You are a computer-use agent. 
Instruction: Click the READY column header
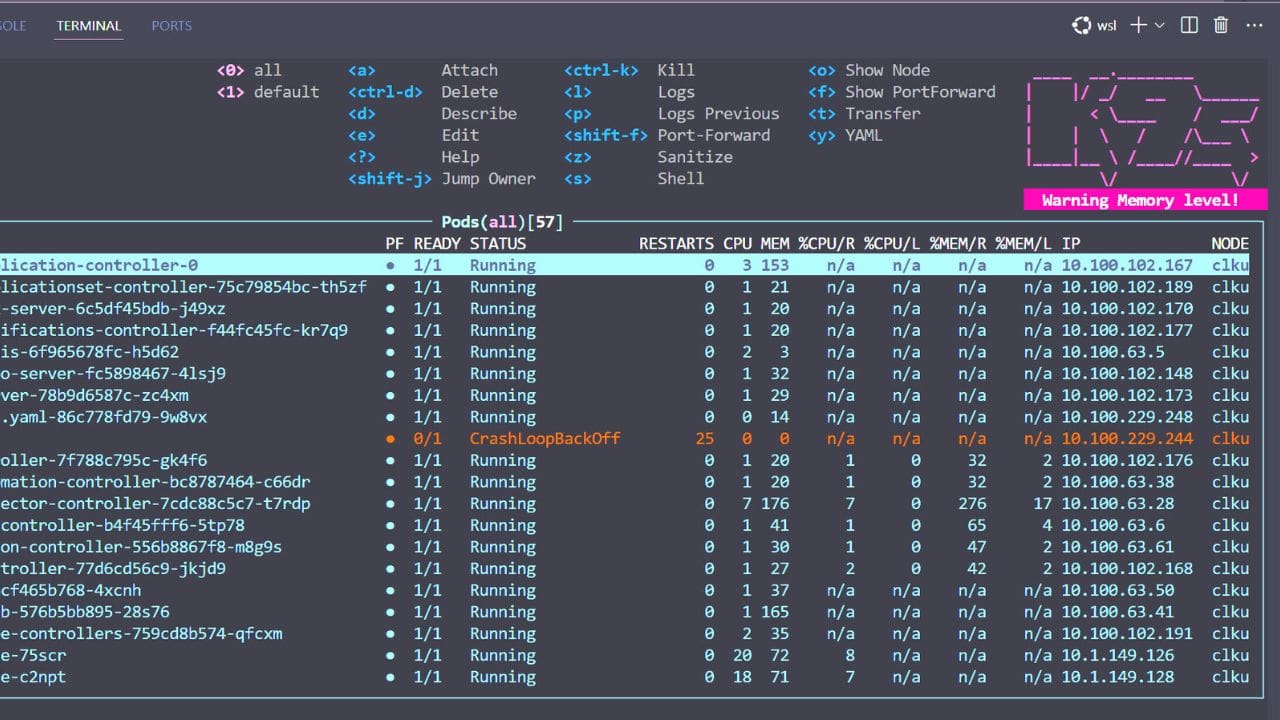tap(437, 243)
